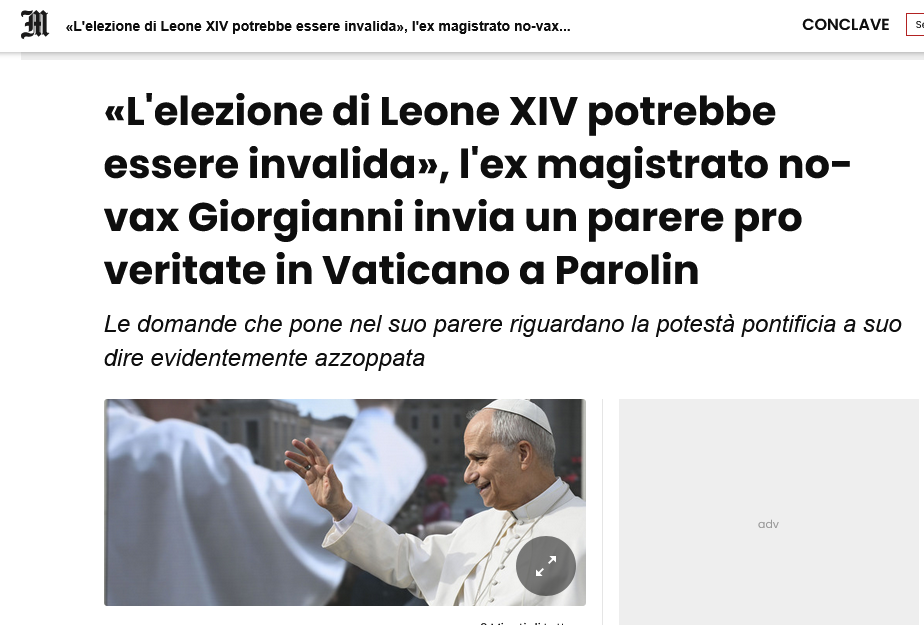
Task: Click the name 'Giorgianni' in the headline
Action: (295, 217)
